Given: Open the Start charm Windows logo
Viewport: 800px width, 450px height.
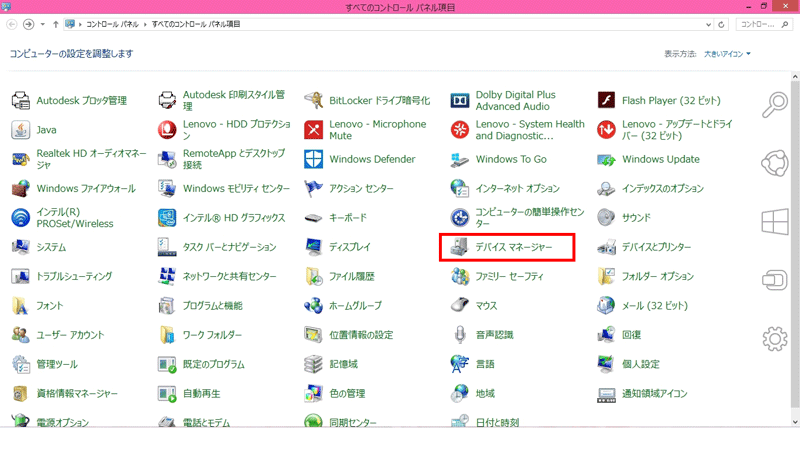Looking at the screenshot, I should pos(774,222).
